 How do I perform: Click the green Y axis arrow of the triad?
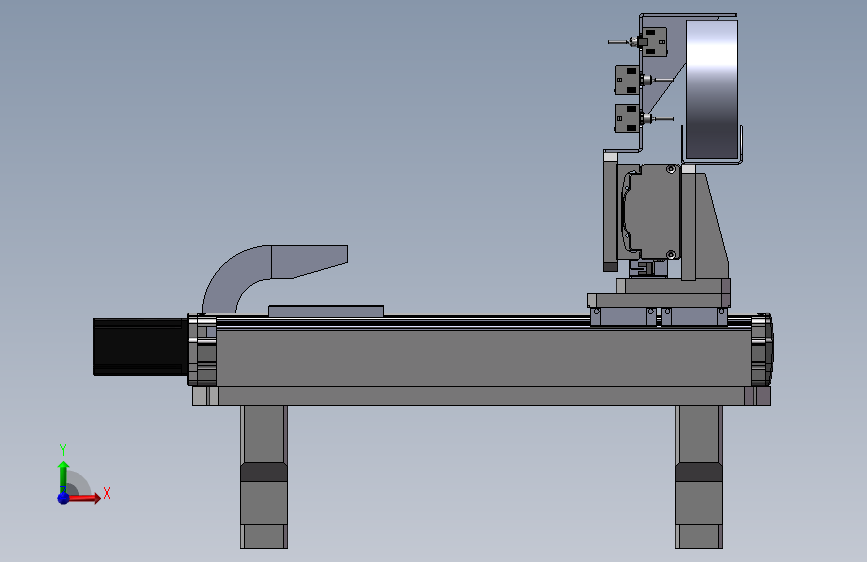[63, 476]
